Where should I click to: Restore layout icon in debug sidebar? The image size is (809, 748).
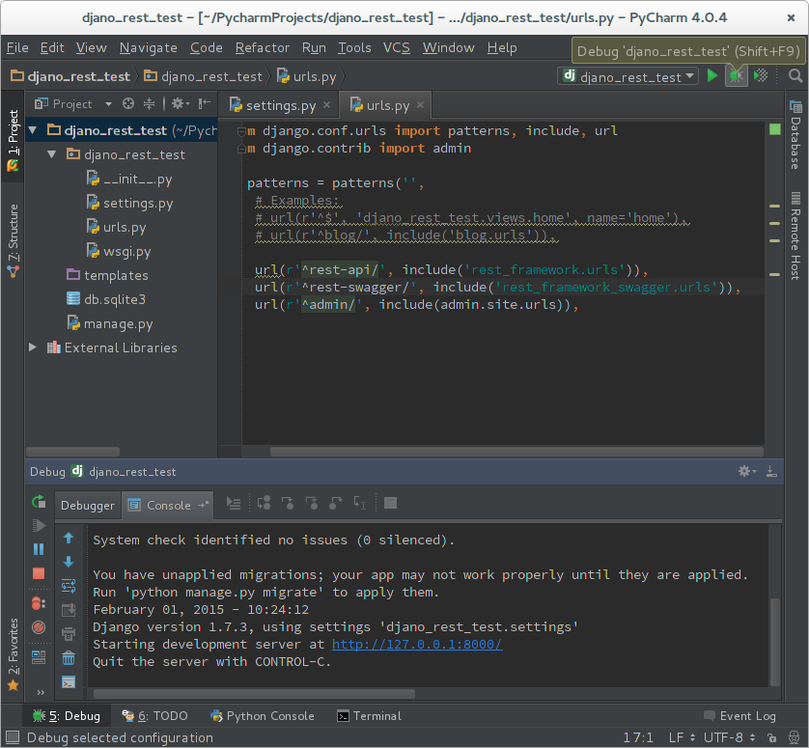coord(39,657)
